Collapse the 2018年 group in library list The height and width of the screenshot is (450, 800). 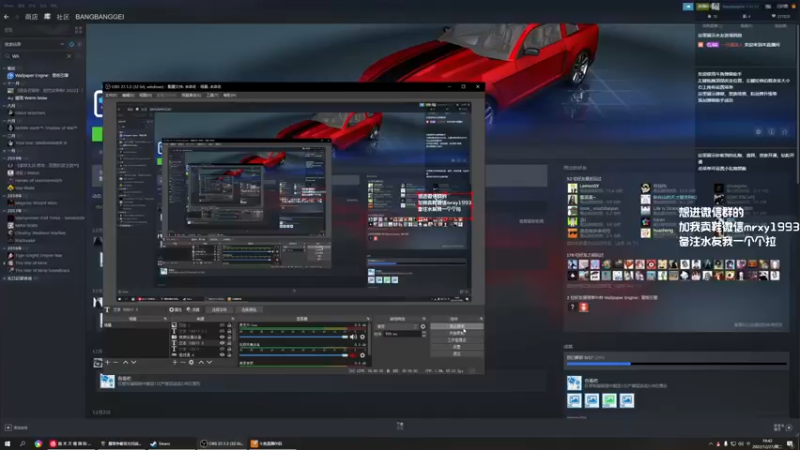point(5,196)
